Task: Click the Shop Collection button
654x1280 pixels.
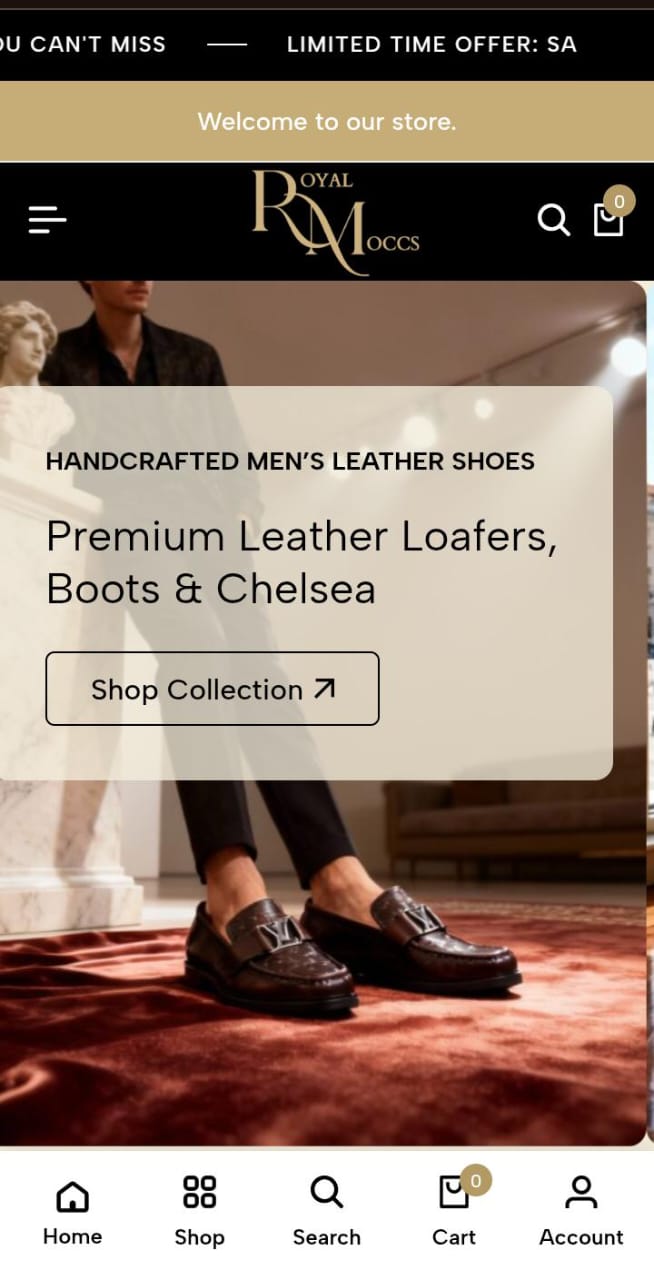Action: (212, 688)
